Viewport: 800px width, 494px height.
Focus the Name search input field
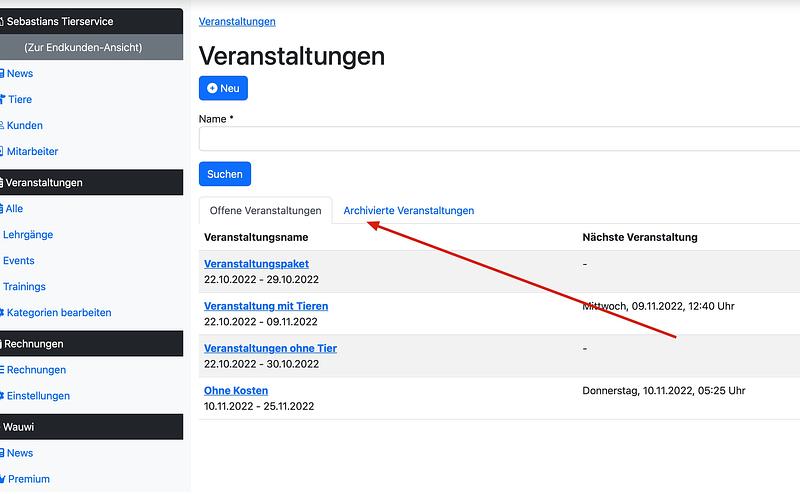coord(500,139)
